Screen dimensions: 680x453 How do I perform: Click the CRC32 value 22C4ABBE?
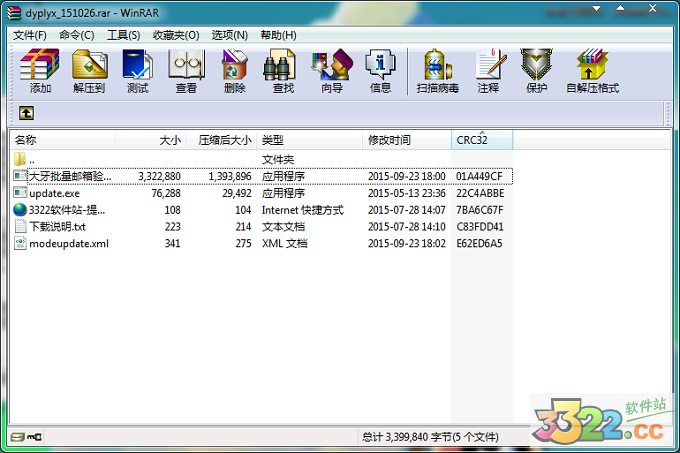[480, 193]
